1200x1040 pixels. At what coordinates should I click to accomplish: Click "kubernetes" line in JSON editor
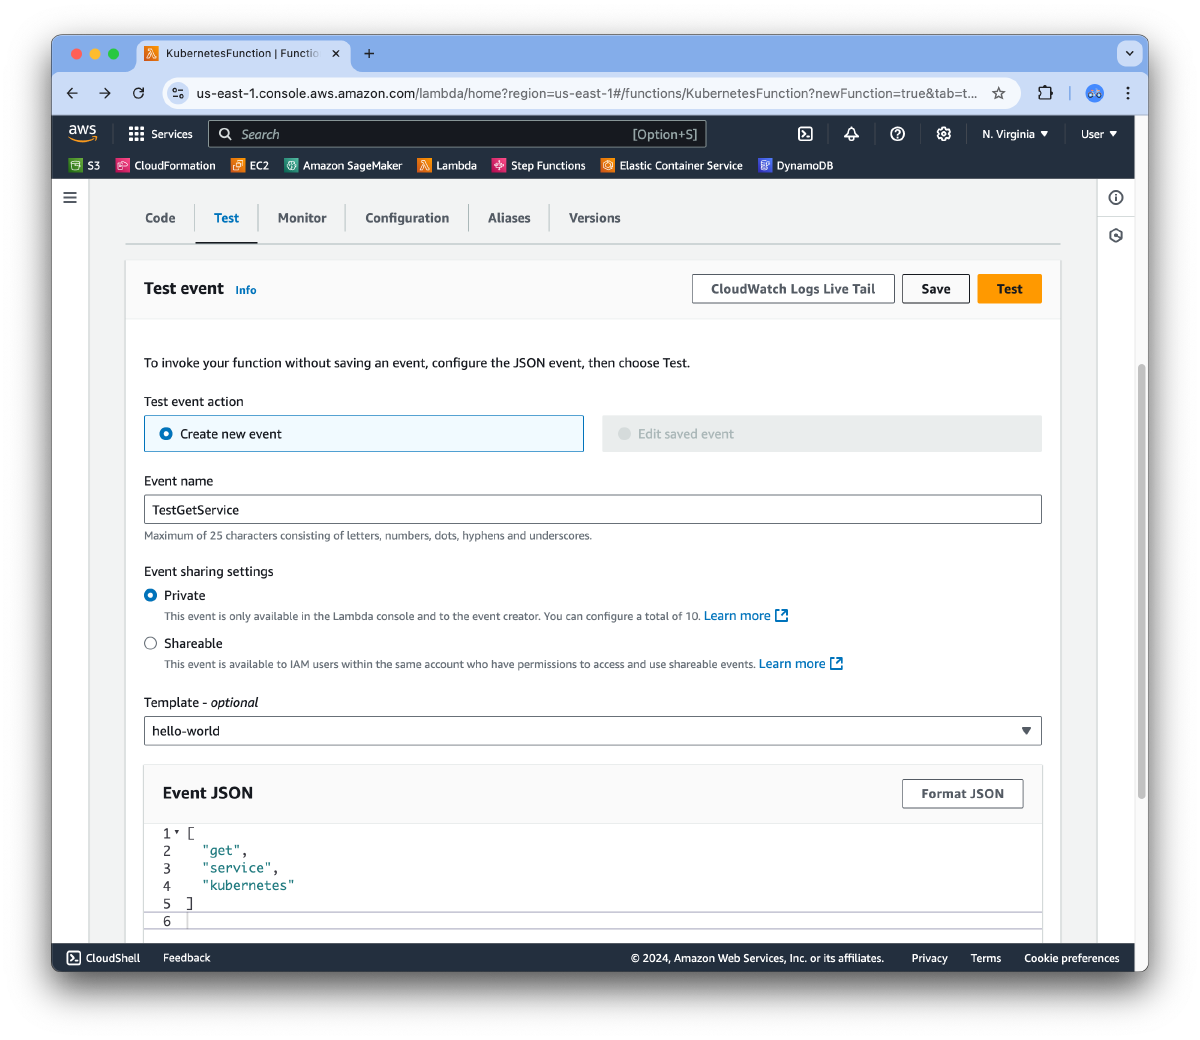click(248, 886)
